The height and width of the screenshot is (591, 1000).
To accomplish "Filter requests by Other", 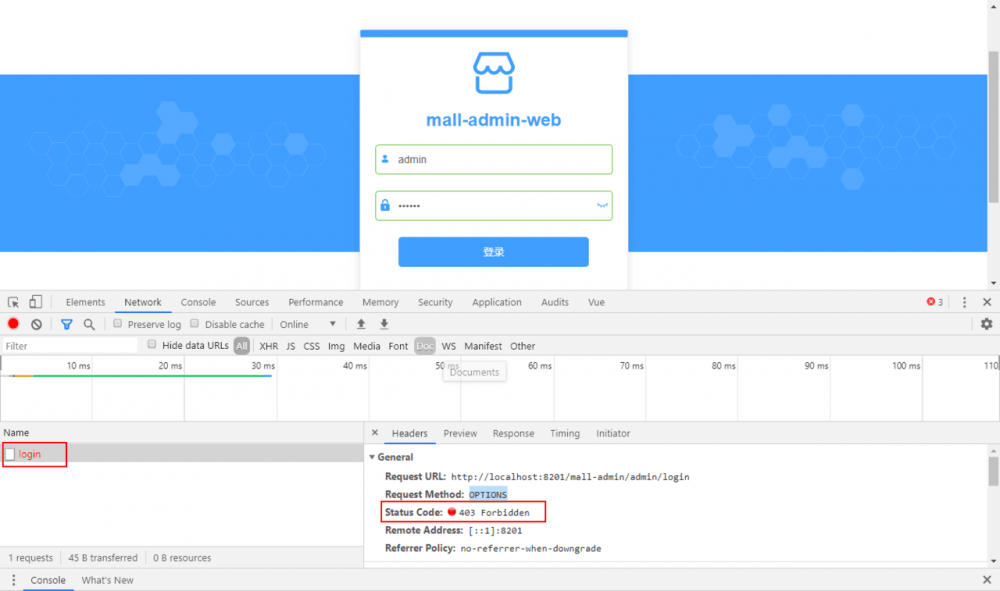I will point(522,346).
